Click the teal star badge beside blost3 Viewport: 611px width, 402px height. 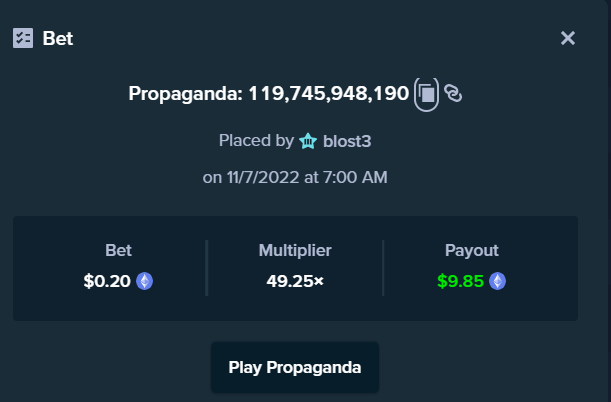(x=308, y=141)
